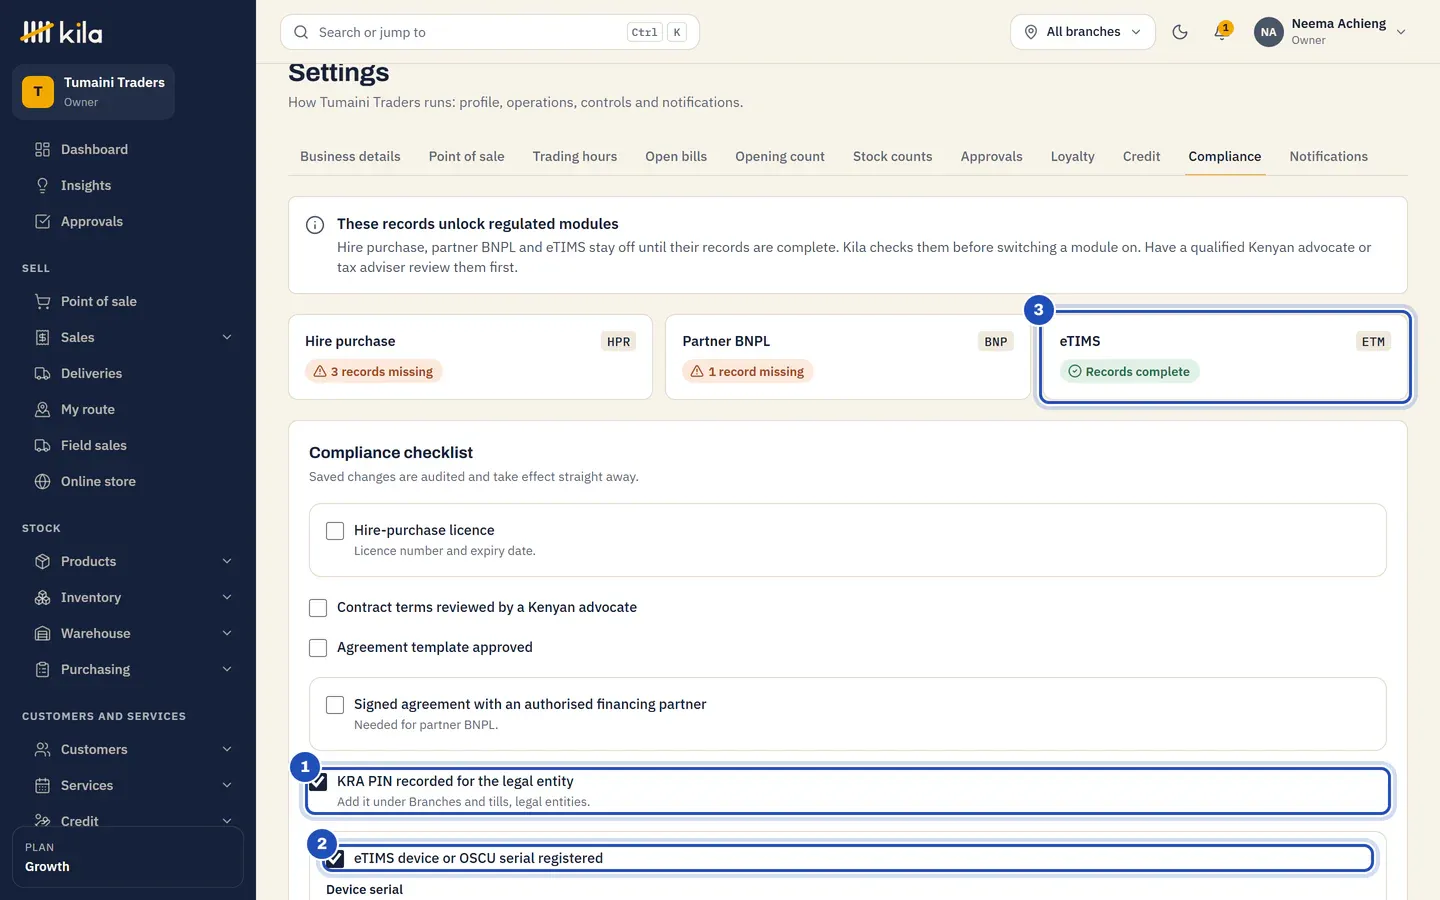Open Insights via the lightbulb icon
The height and width of the screenshot is (900, 1440).
coord(42,186)
